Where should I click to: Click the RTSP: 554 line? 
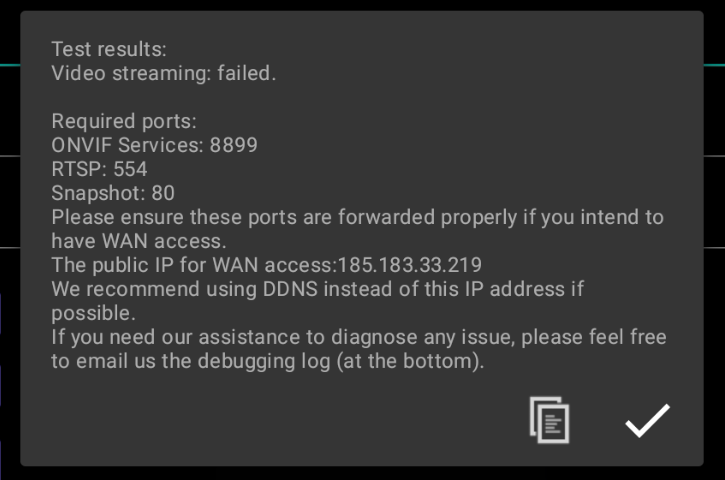coord(99,169)
